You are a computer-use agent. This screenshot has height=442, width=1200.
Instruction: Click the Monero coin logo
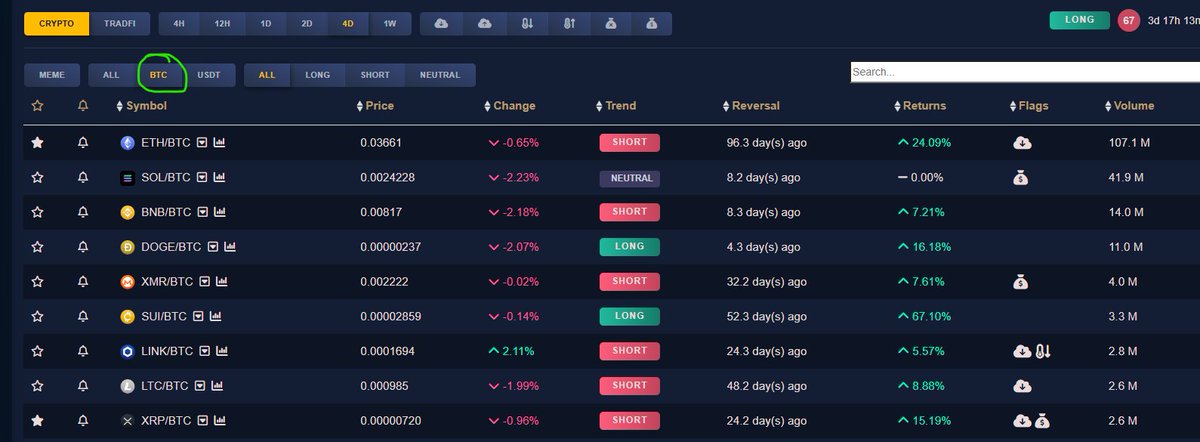tap(127, 282)
